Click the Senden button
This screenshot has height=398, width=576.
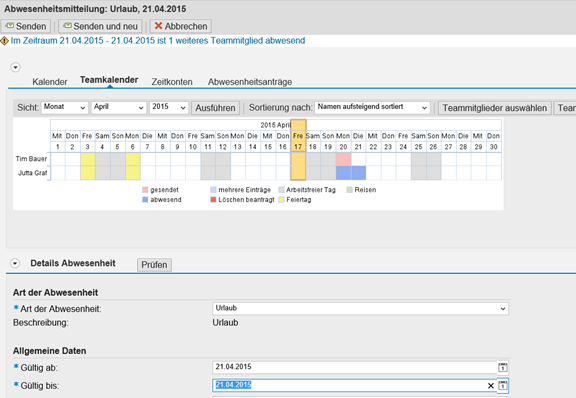pyautogui.click(x=26, y=26)
